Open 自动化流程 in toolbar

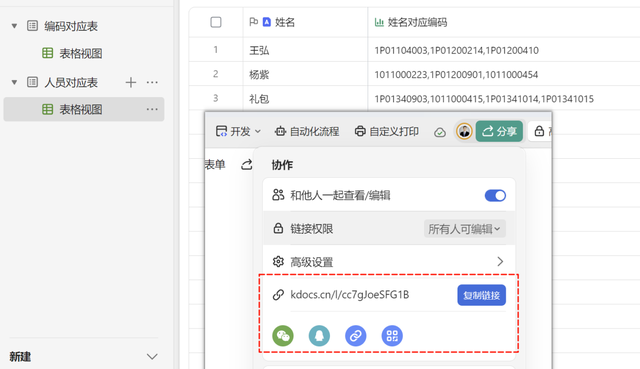[x=307, y=131]
